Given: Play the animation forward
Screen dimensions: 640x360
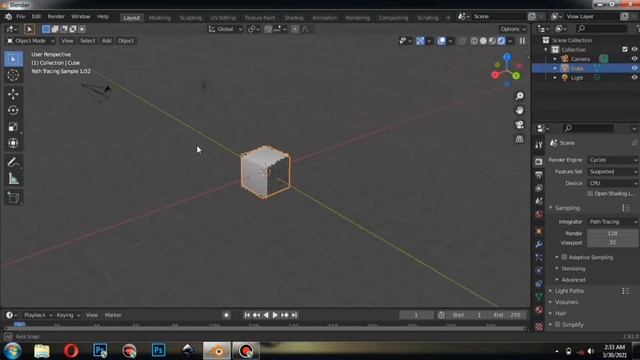Looking at the screenshot, I should (275, 315).
